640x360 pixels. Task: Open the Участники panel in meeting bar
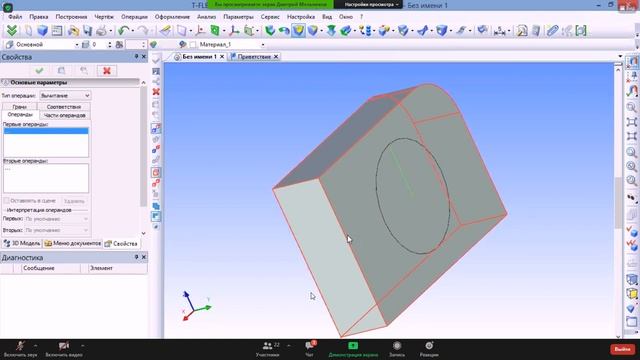coord(268,349)
